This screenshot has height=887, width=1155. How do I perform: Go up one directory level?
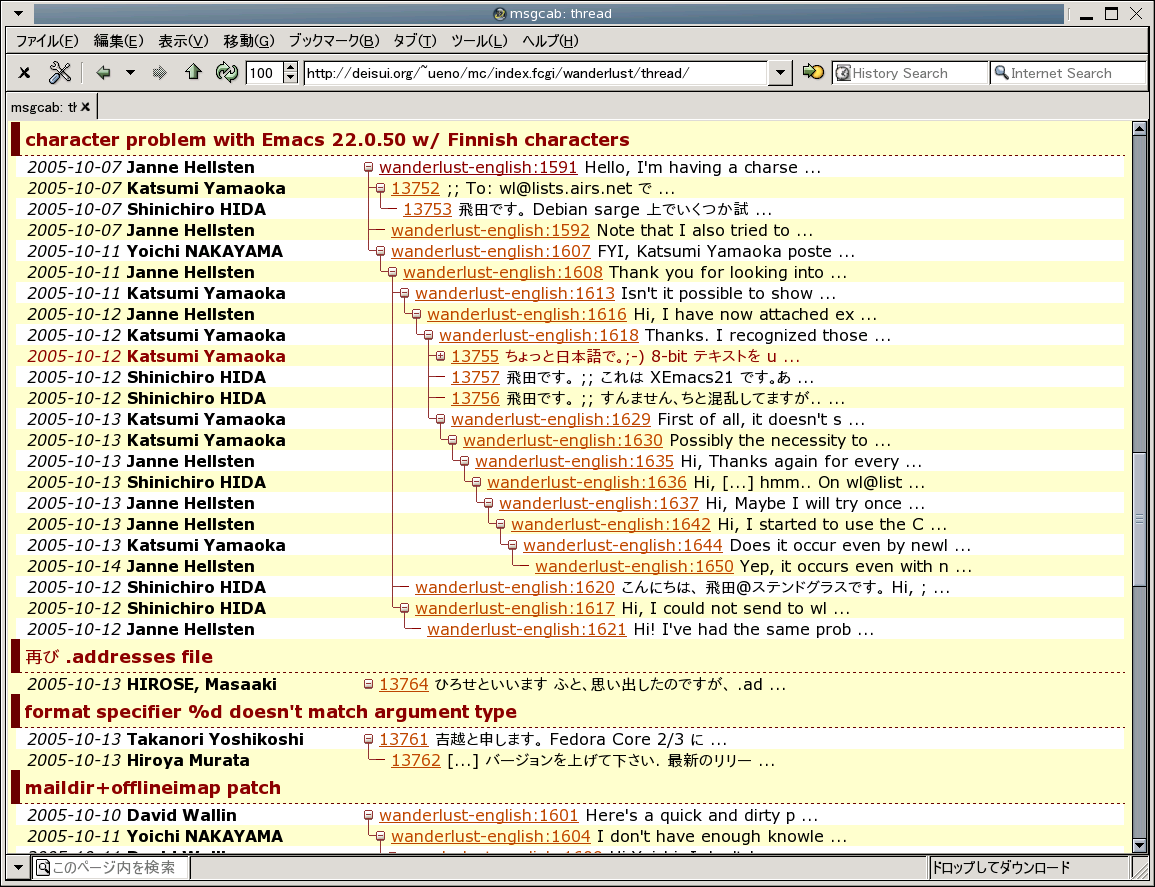193,73
